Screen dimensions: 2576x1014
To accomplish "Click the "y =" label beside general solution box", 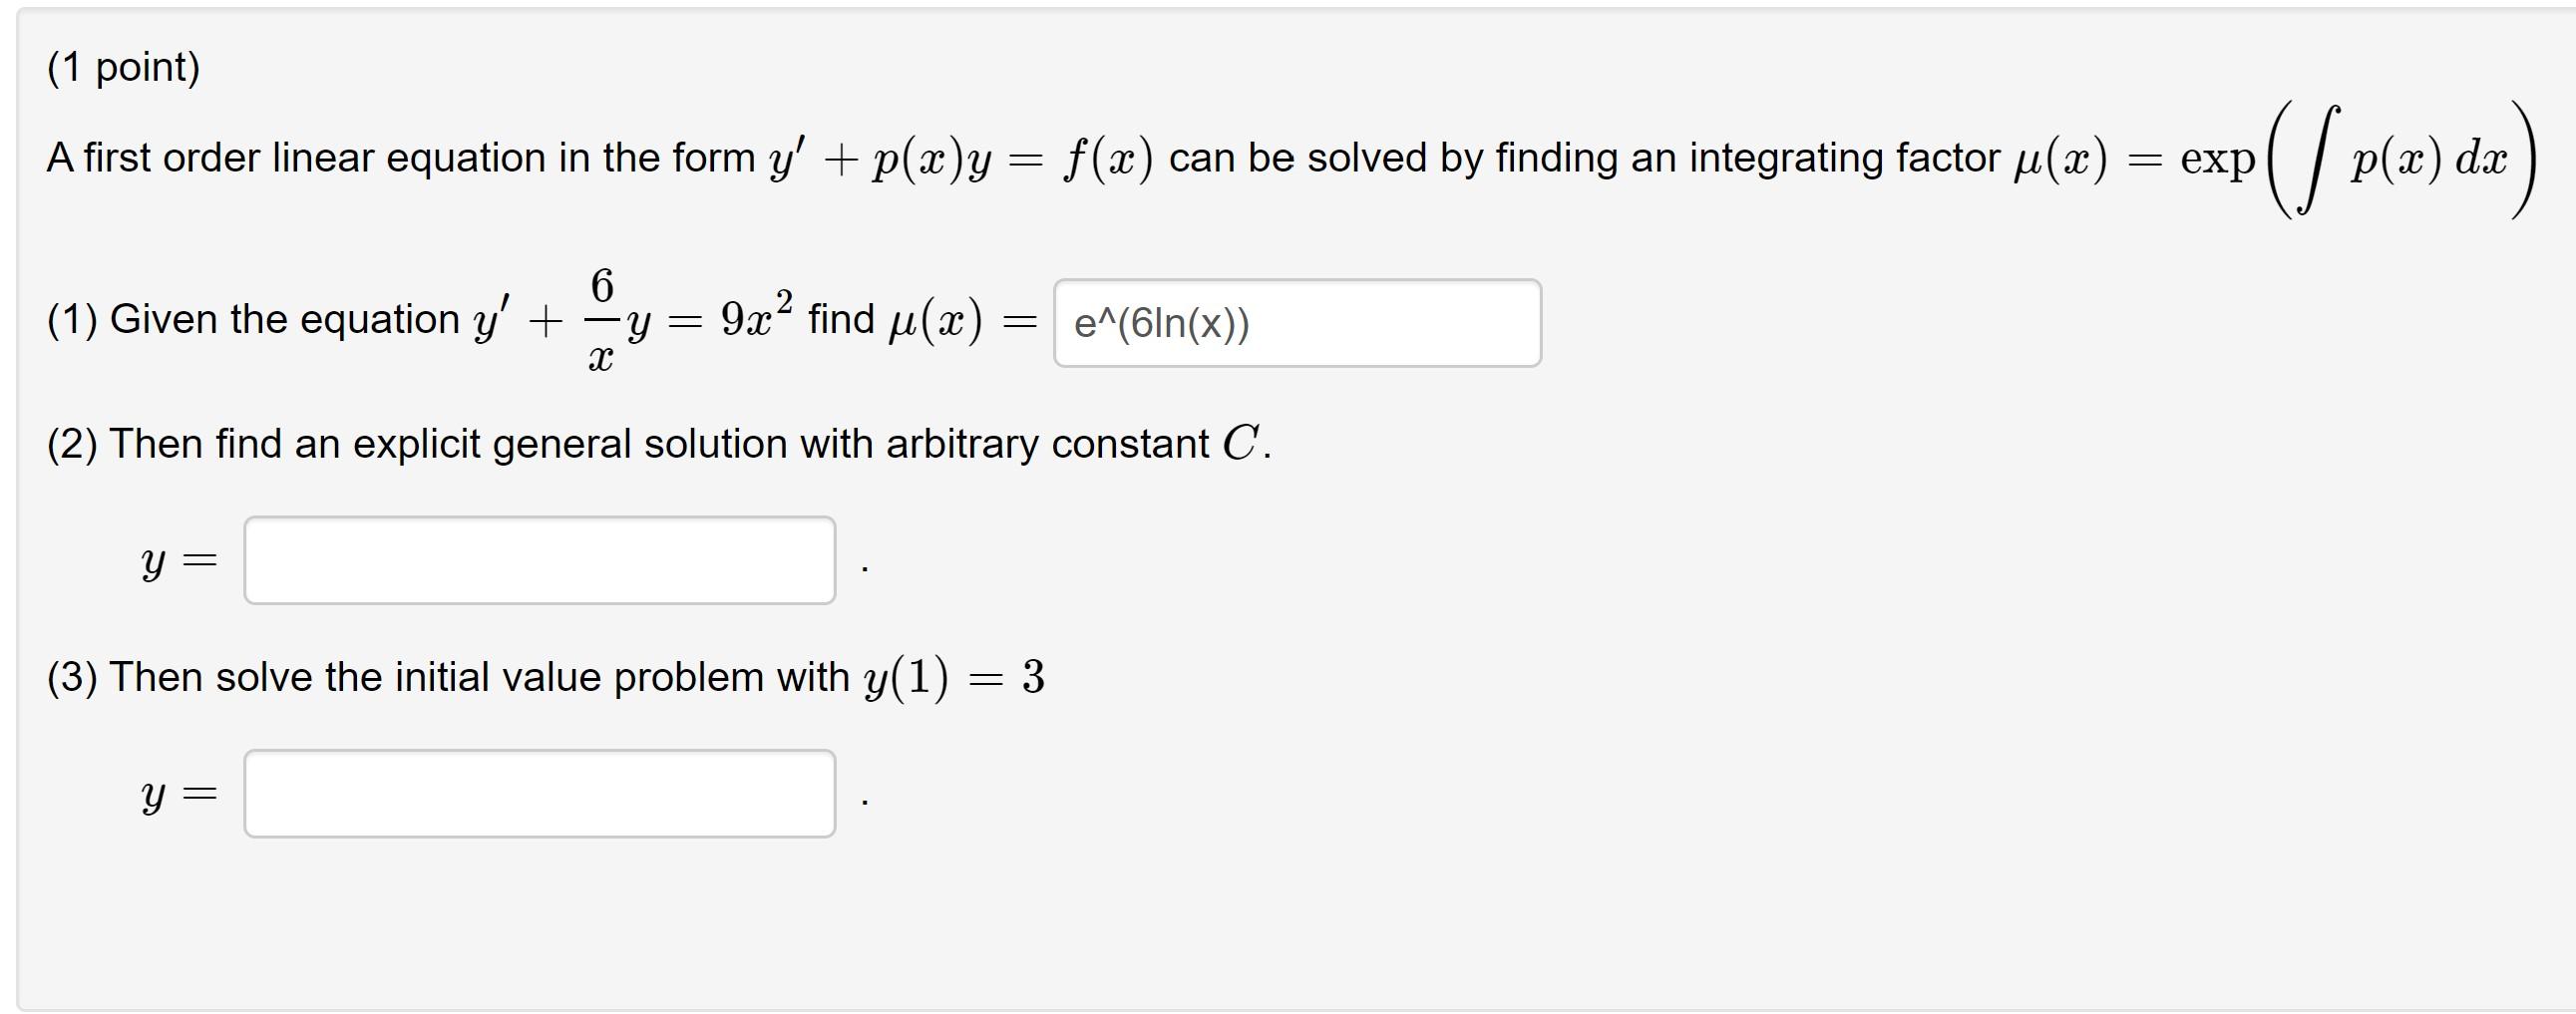I will click(x=179, y=563).
